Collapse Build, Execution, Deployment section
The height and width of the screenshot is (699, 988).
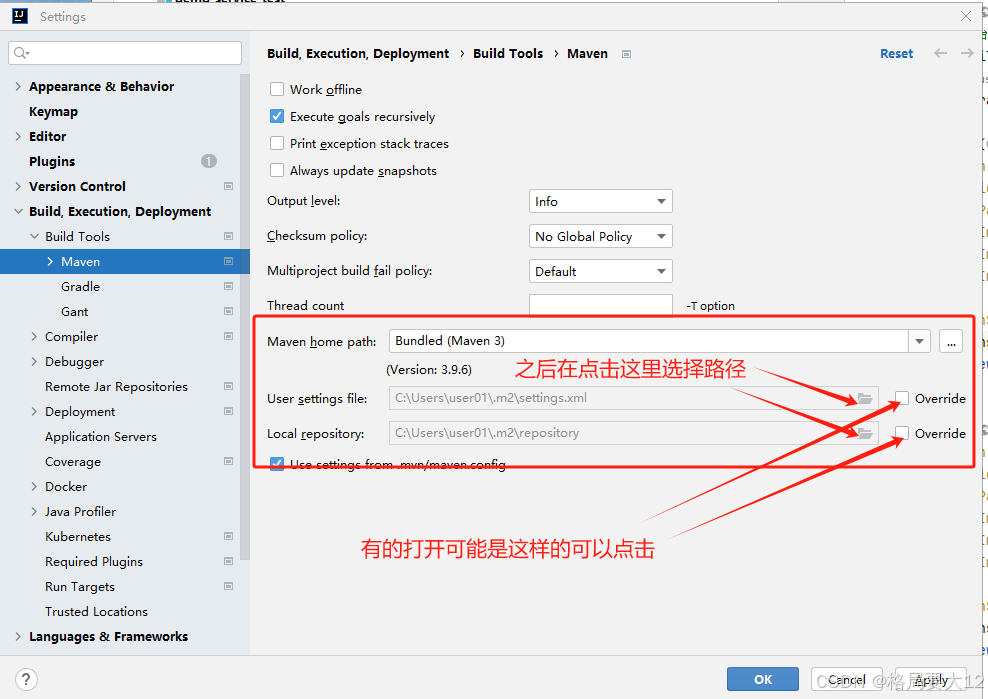[18, 211]
